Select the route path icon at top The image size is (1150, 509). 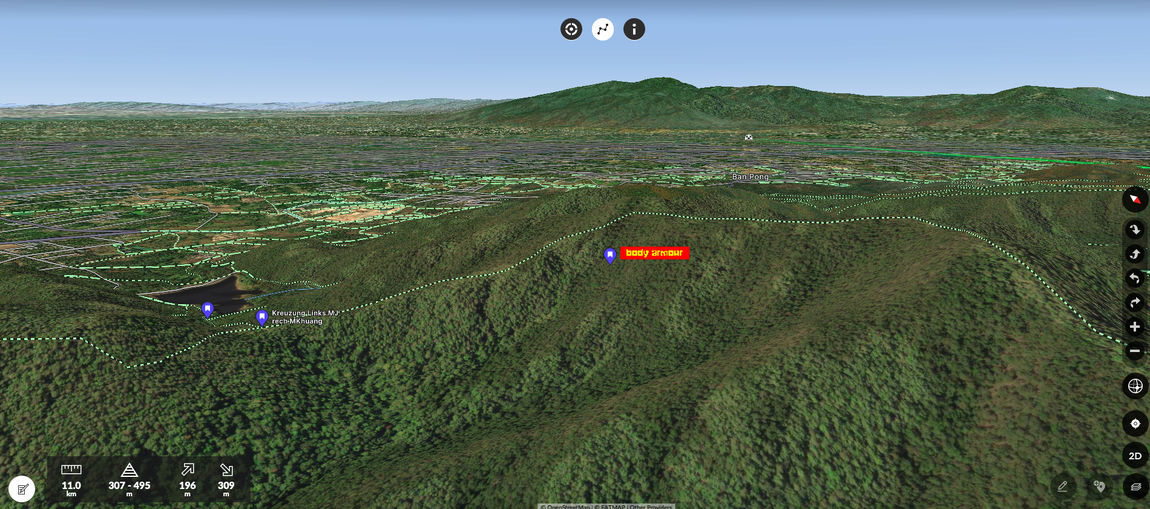pos(603,29)
